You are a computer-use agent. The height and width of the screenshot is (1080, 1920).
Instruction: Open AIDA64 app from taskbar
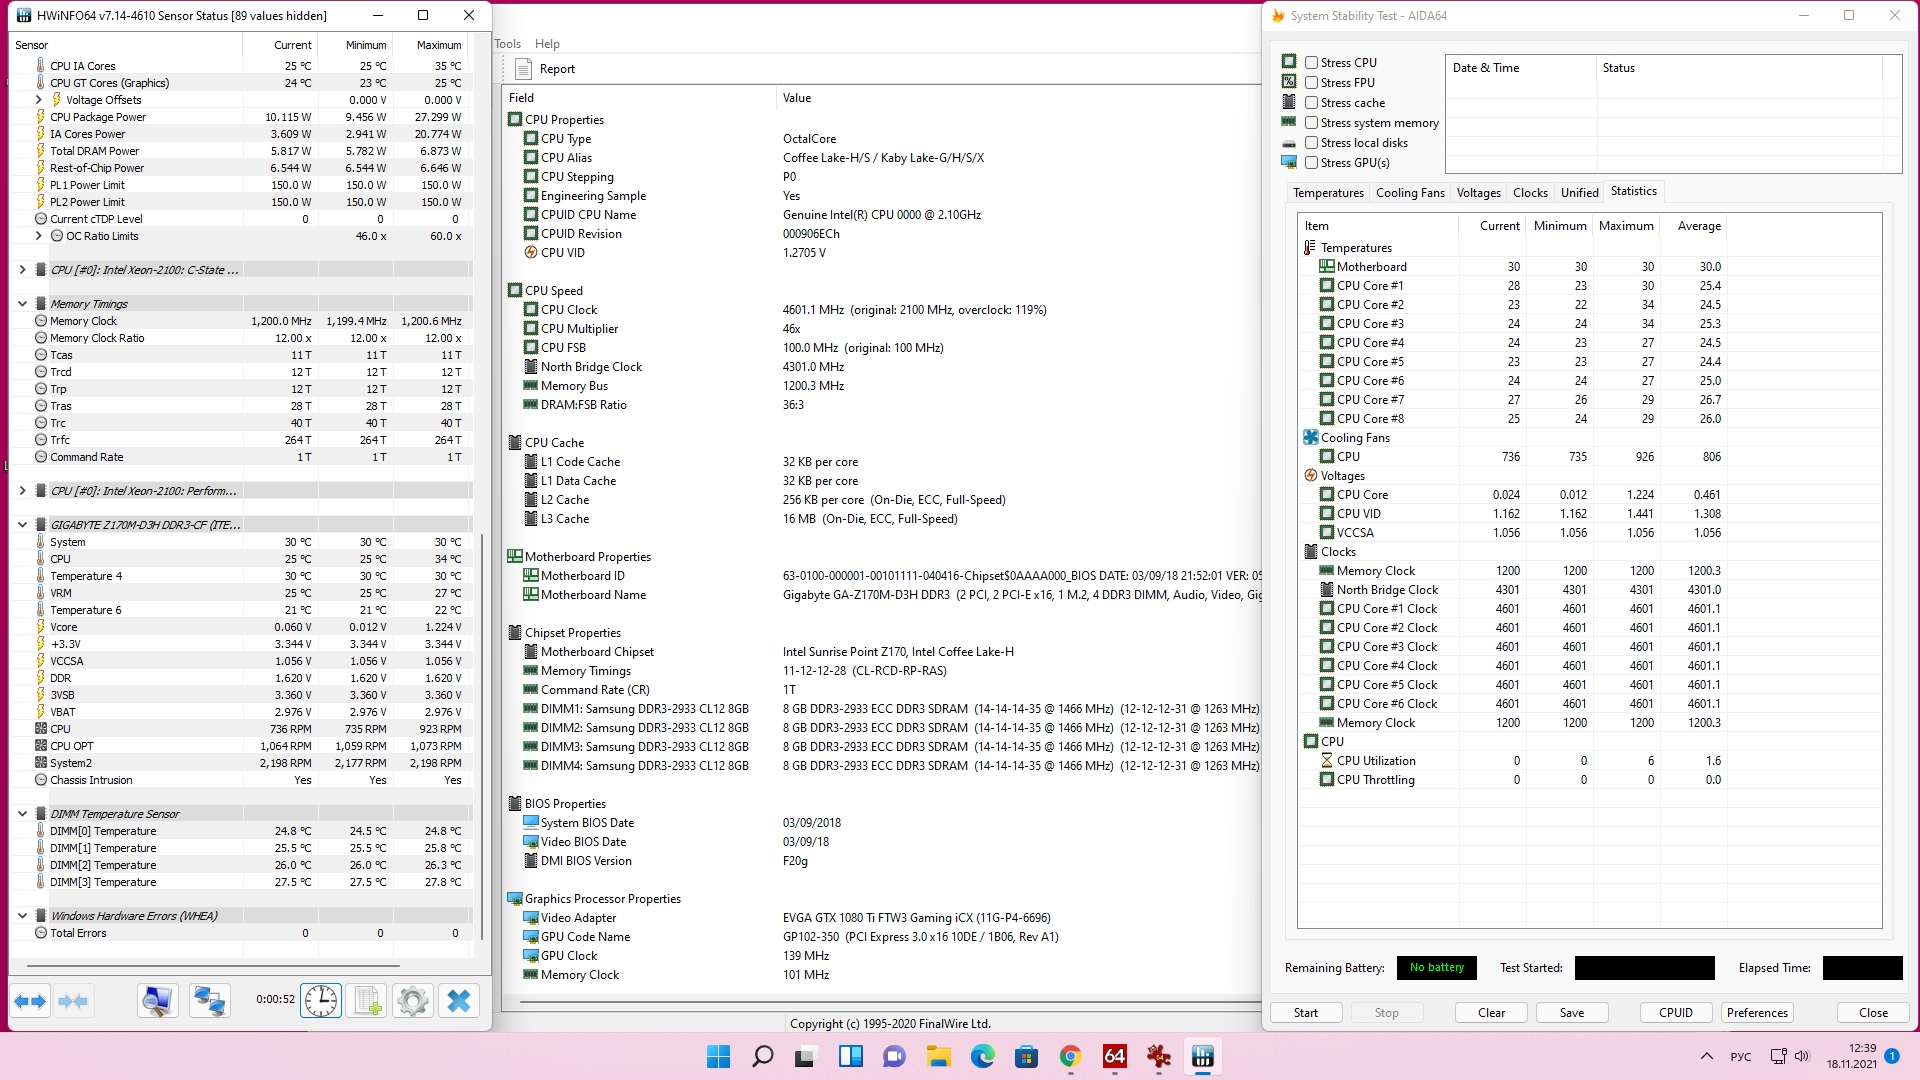tap(1114, 1057)
